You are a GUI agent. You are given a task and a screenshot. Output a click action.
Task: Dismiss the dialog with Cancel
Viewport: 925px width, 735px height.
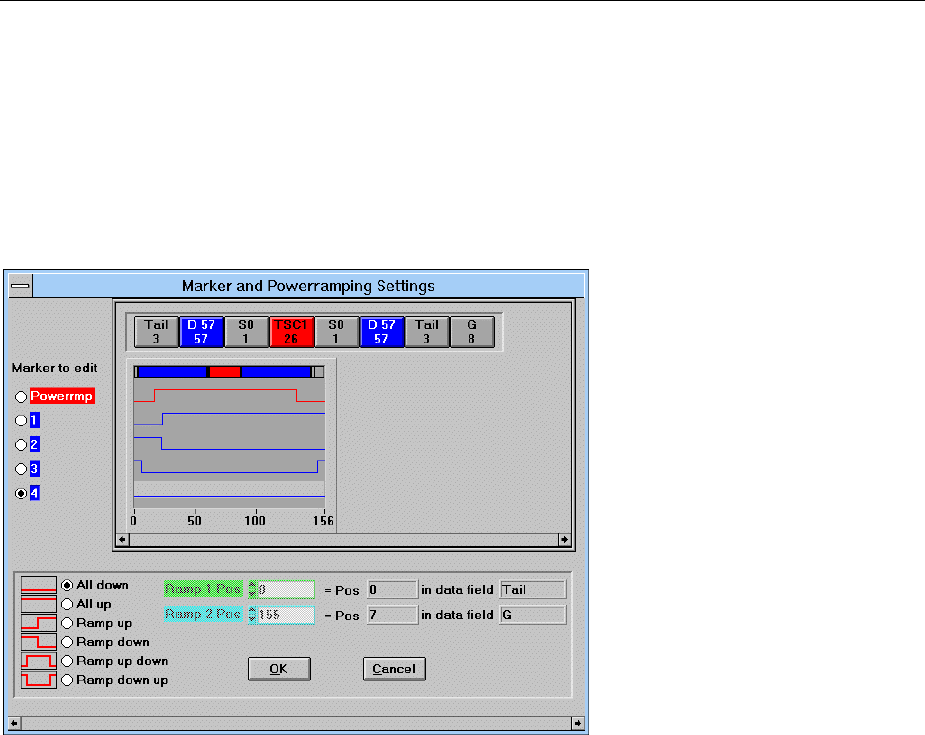click(394, 669)
